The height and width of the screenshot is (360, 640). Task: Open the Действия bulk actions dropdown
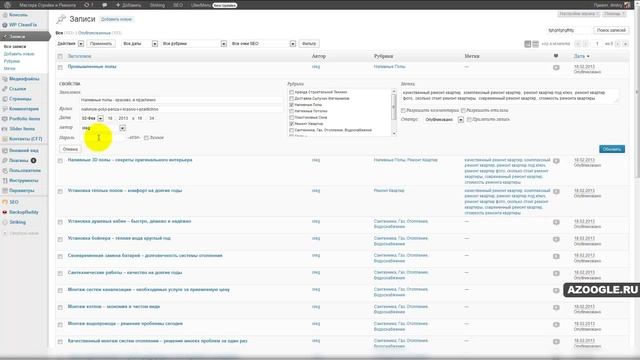tap(70, 44)
